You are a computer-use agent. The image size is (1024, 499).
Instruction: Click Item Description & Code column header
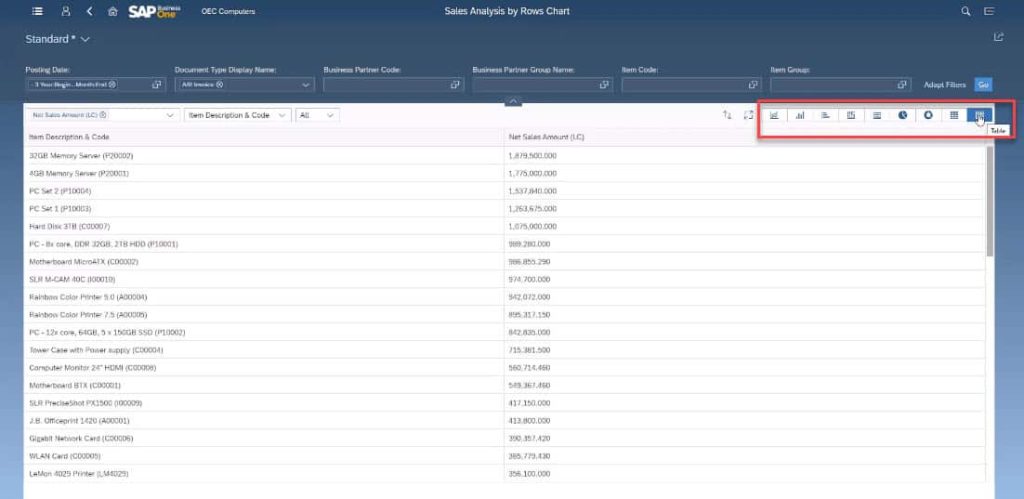[x=263, y=137]
